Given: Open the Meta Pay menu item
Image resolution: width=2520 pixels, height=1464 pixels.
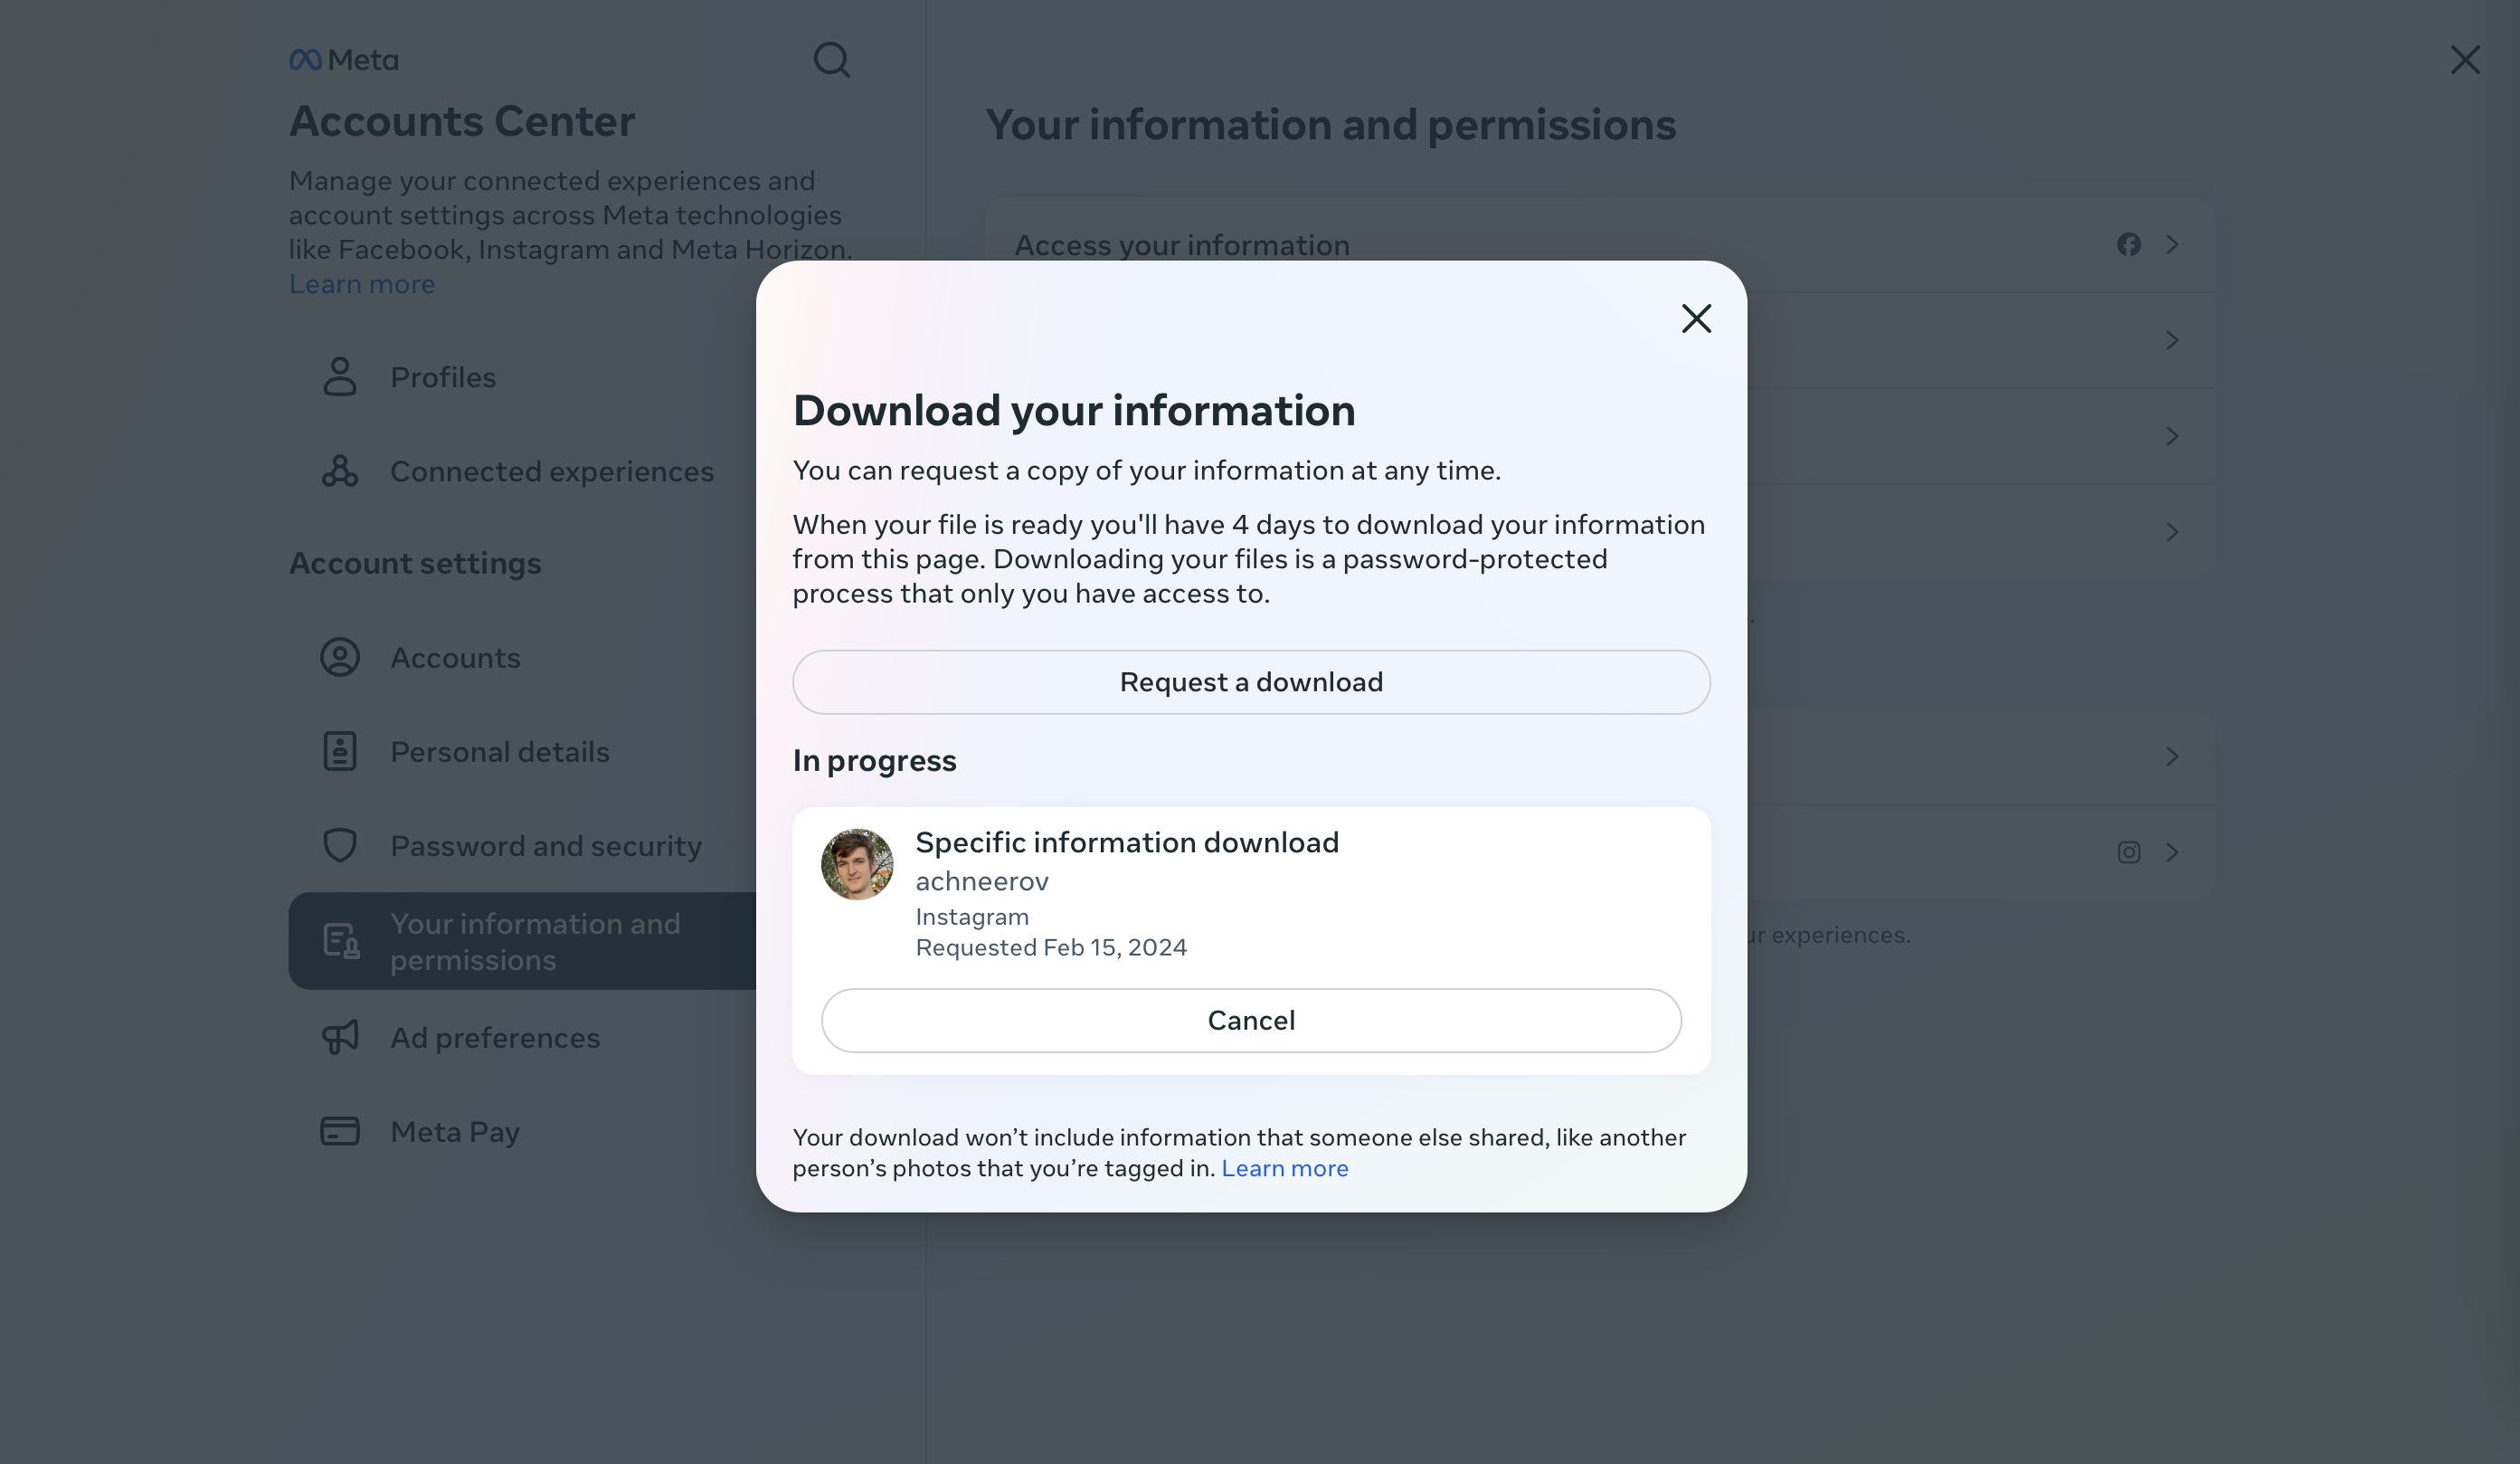Looking at the screenshot, I should [x=455, y=1132].
